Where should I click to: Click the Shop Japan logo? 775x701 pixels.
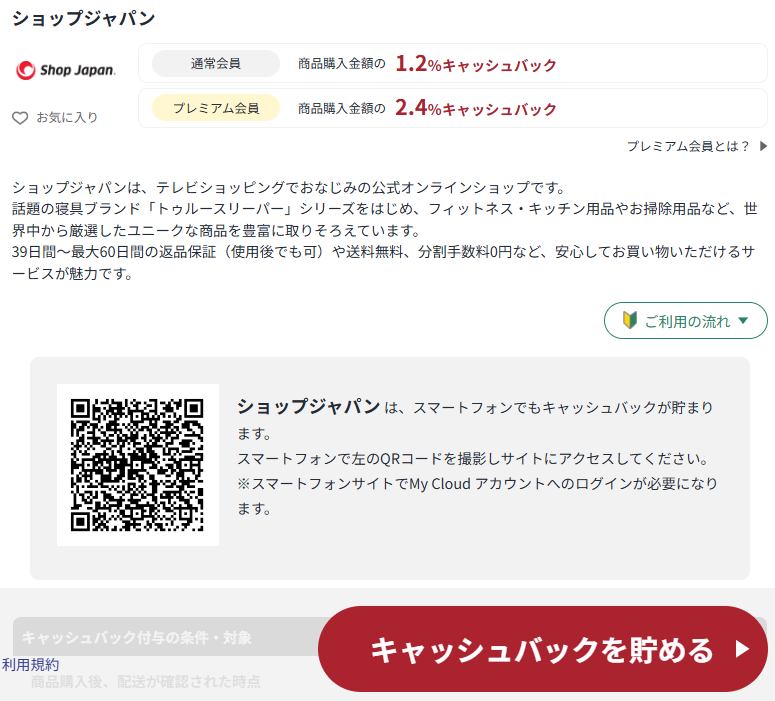[x=66, y=70]
